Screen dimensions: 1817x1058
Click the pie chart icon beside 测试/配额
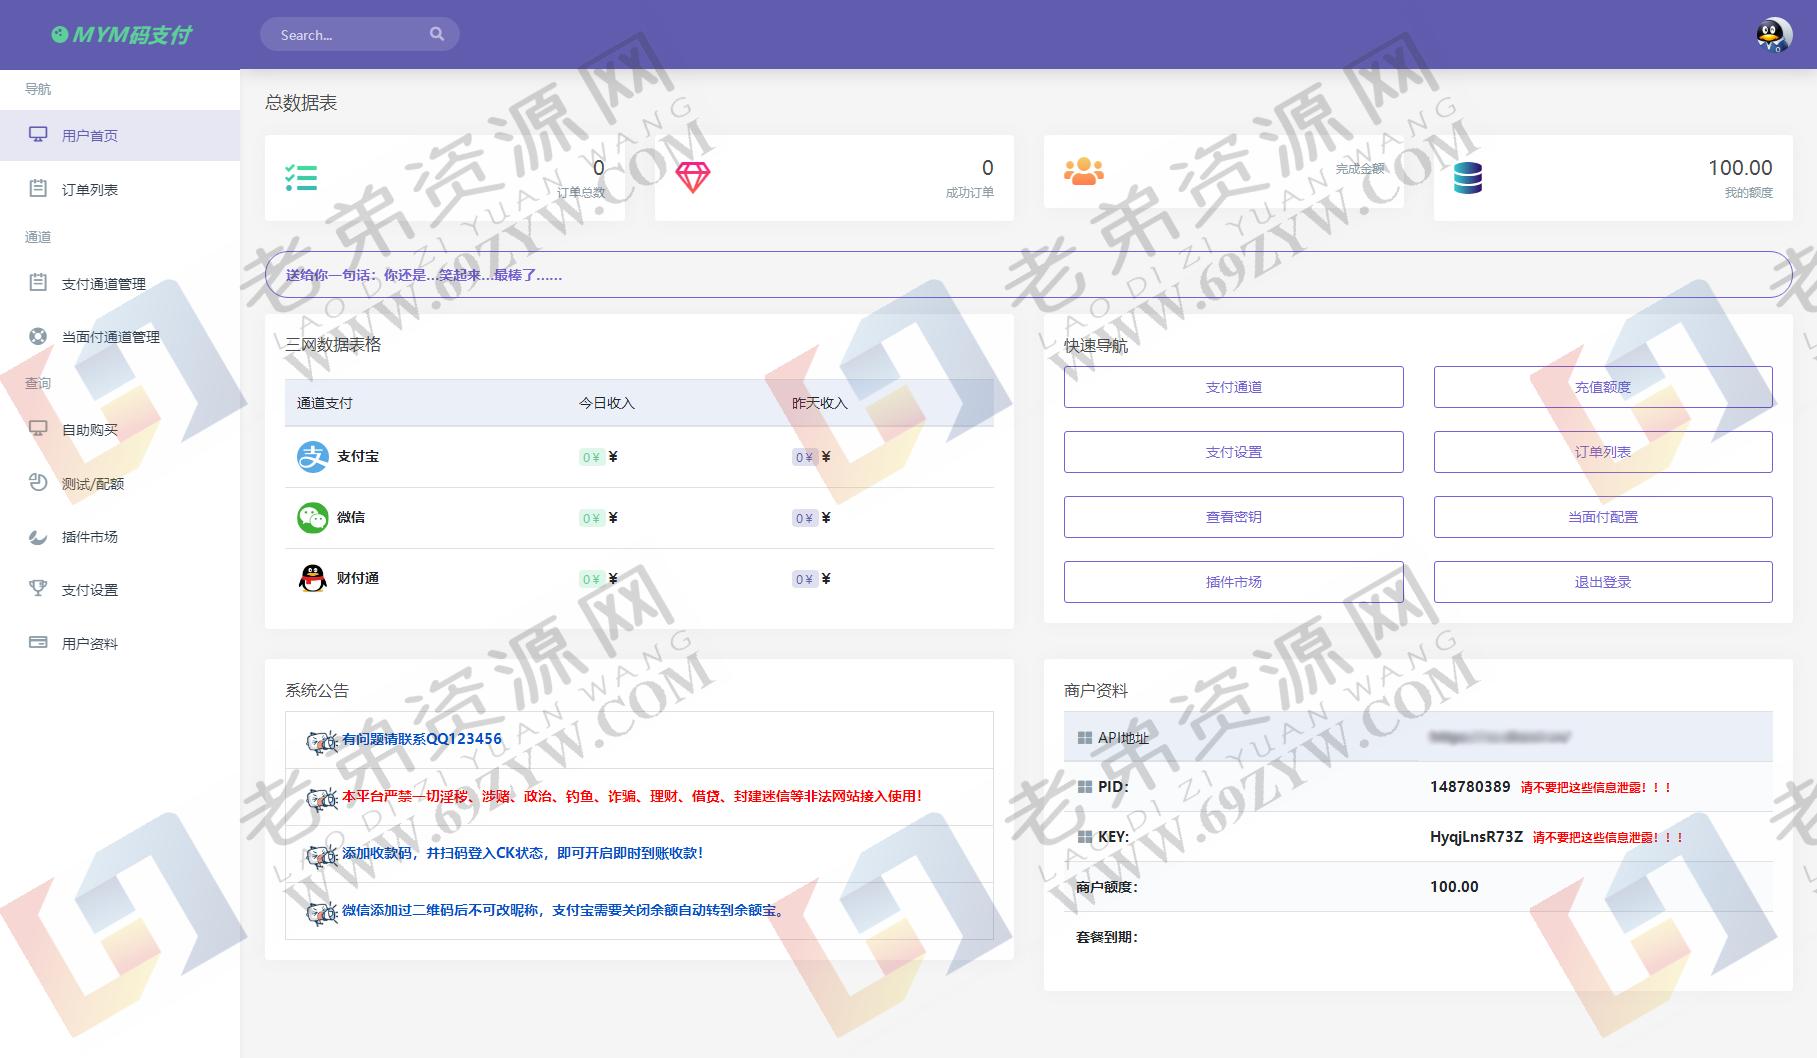[x=38, y=482]
